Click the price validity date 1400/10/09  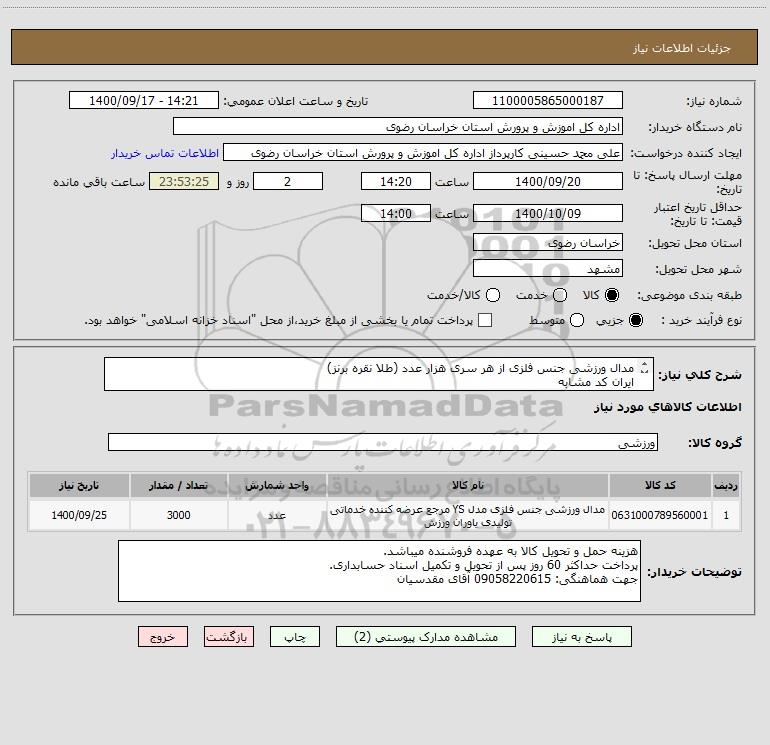tap(548, 213)
